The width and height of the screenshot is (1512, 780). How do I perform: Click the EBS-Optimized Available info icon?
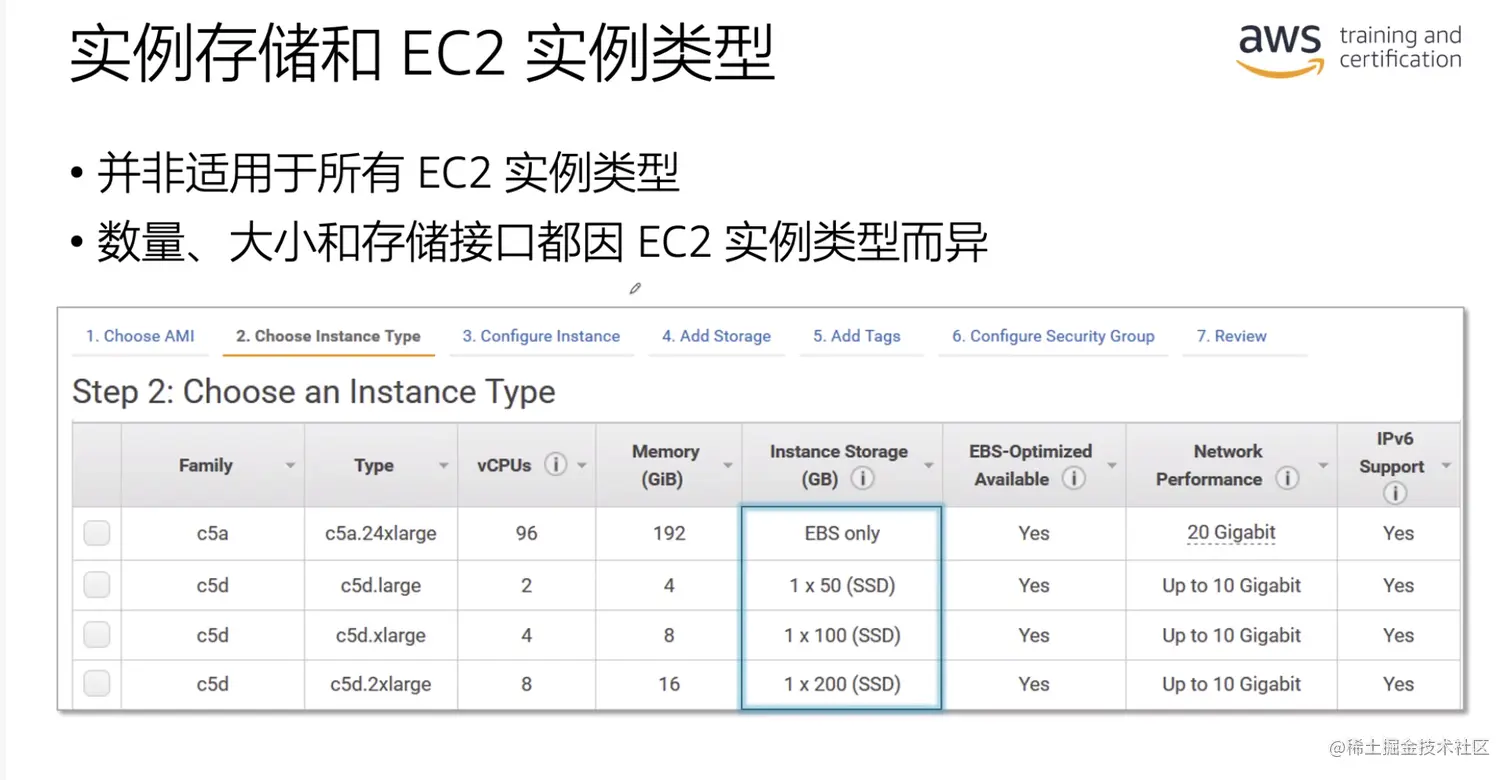[x=1074, y=479]
